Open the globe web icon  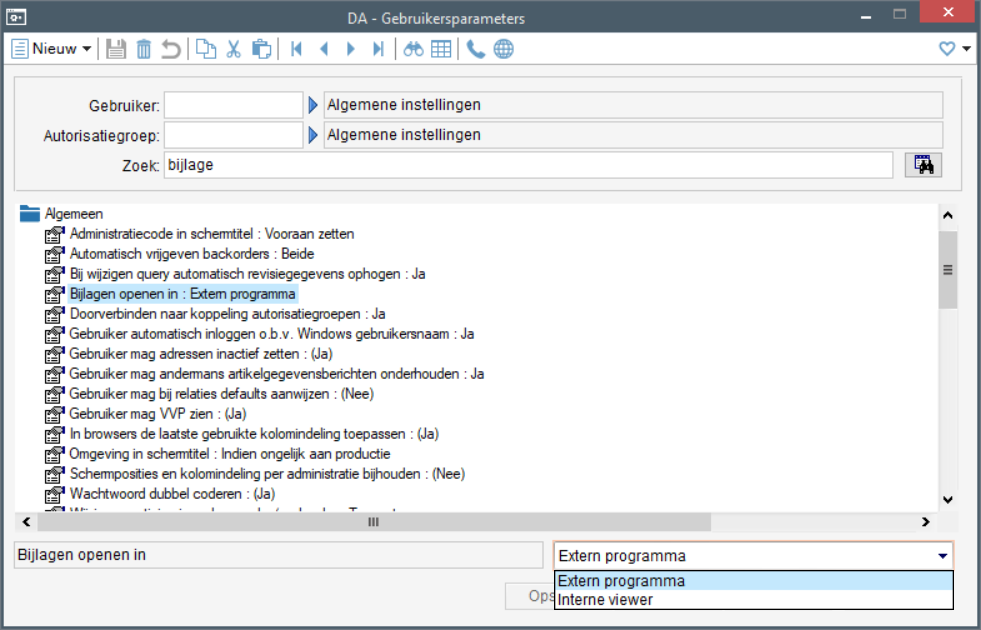point(503,49)
